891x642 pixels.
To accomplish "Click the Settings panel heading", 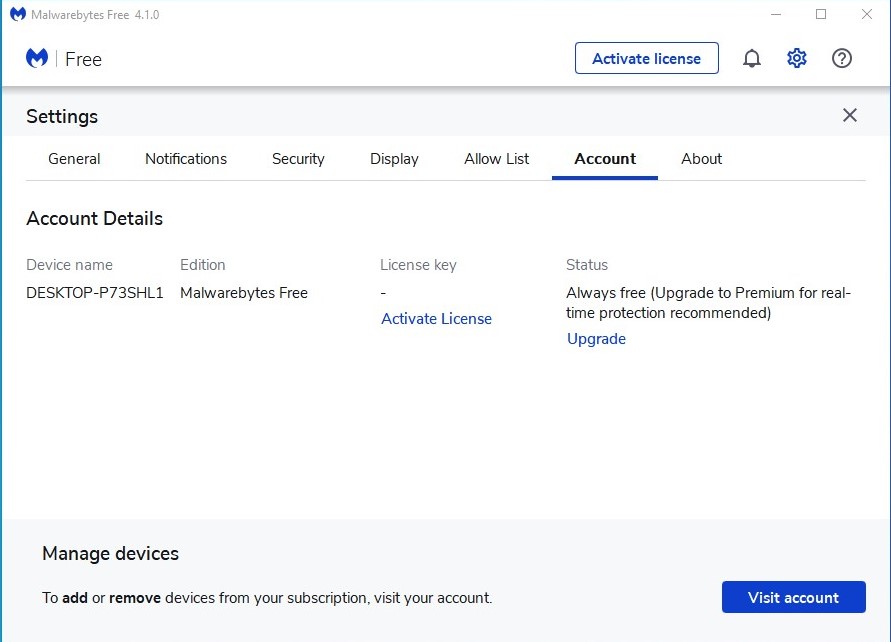I will pos(62,116).
